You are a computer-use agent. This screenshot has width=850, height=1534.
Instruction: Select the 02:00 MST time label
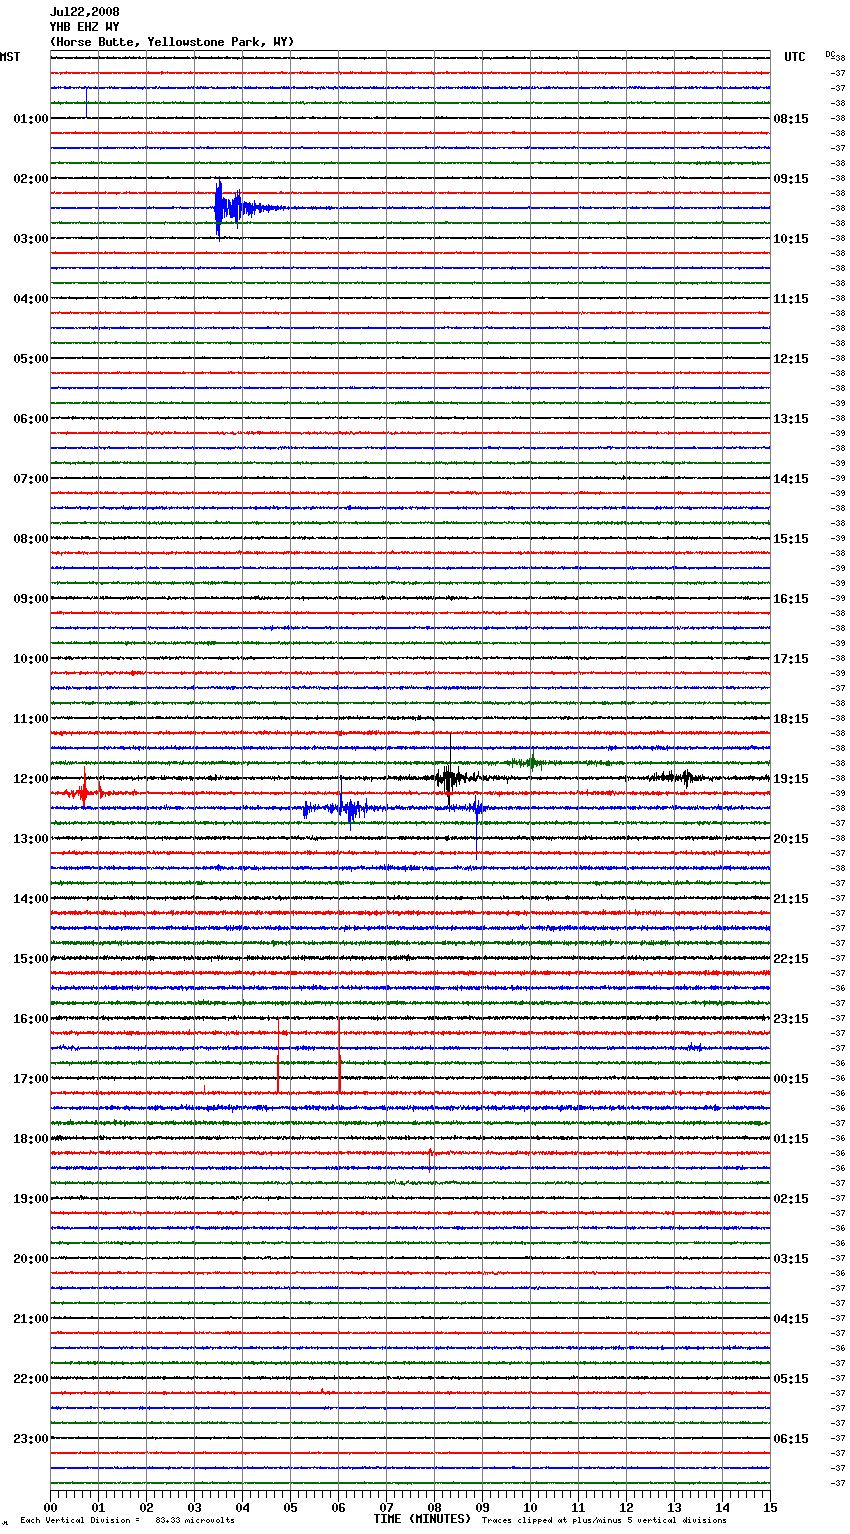pyautogui.click(x=30, y=179)
